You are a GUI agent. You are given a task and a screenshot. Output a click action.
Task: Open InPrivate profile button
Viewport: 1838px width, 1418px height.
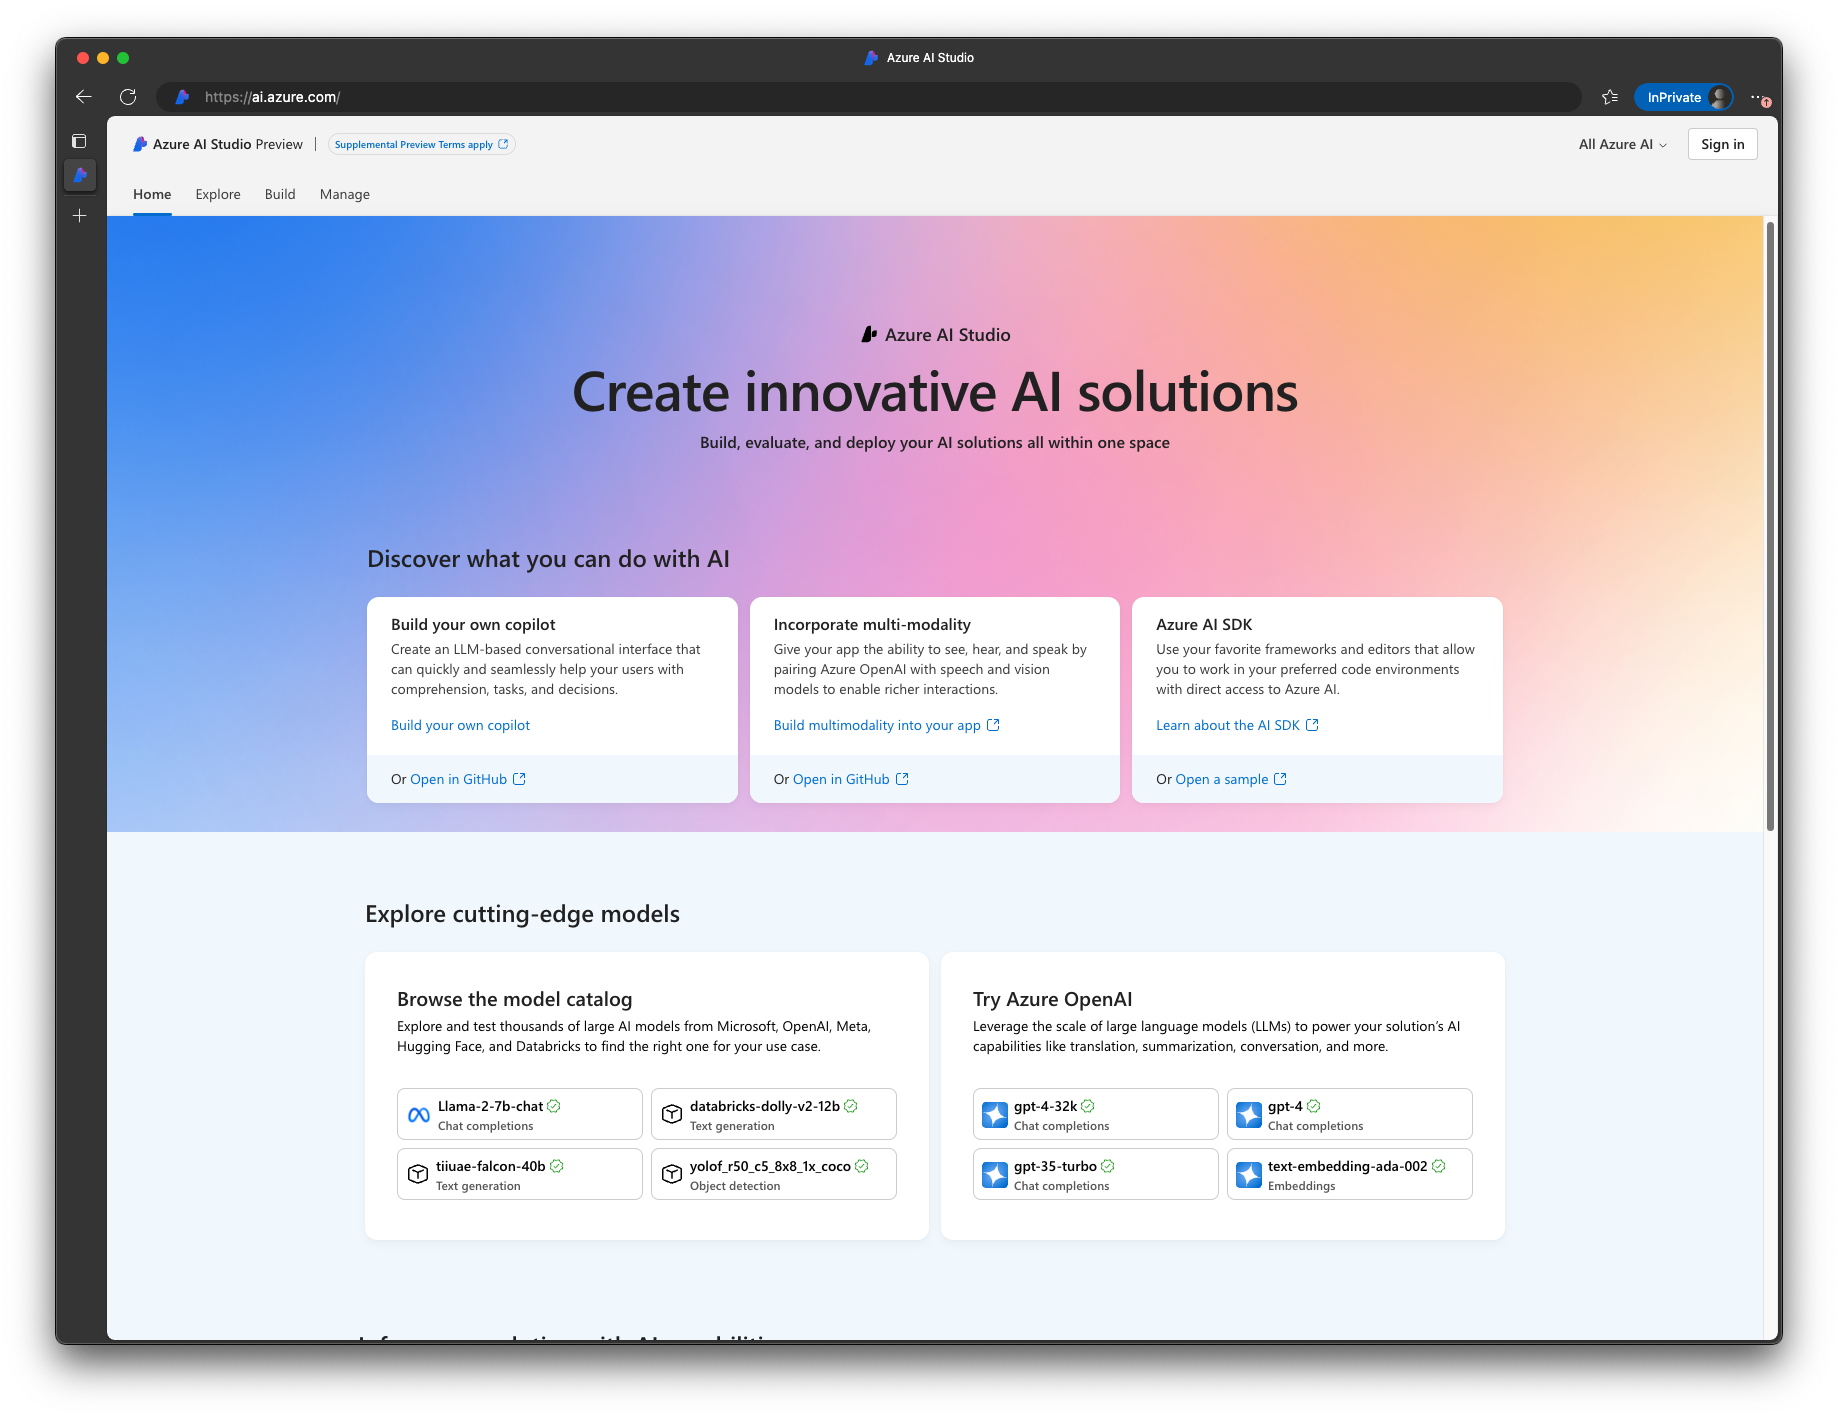(x=1684, y=97)
